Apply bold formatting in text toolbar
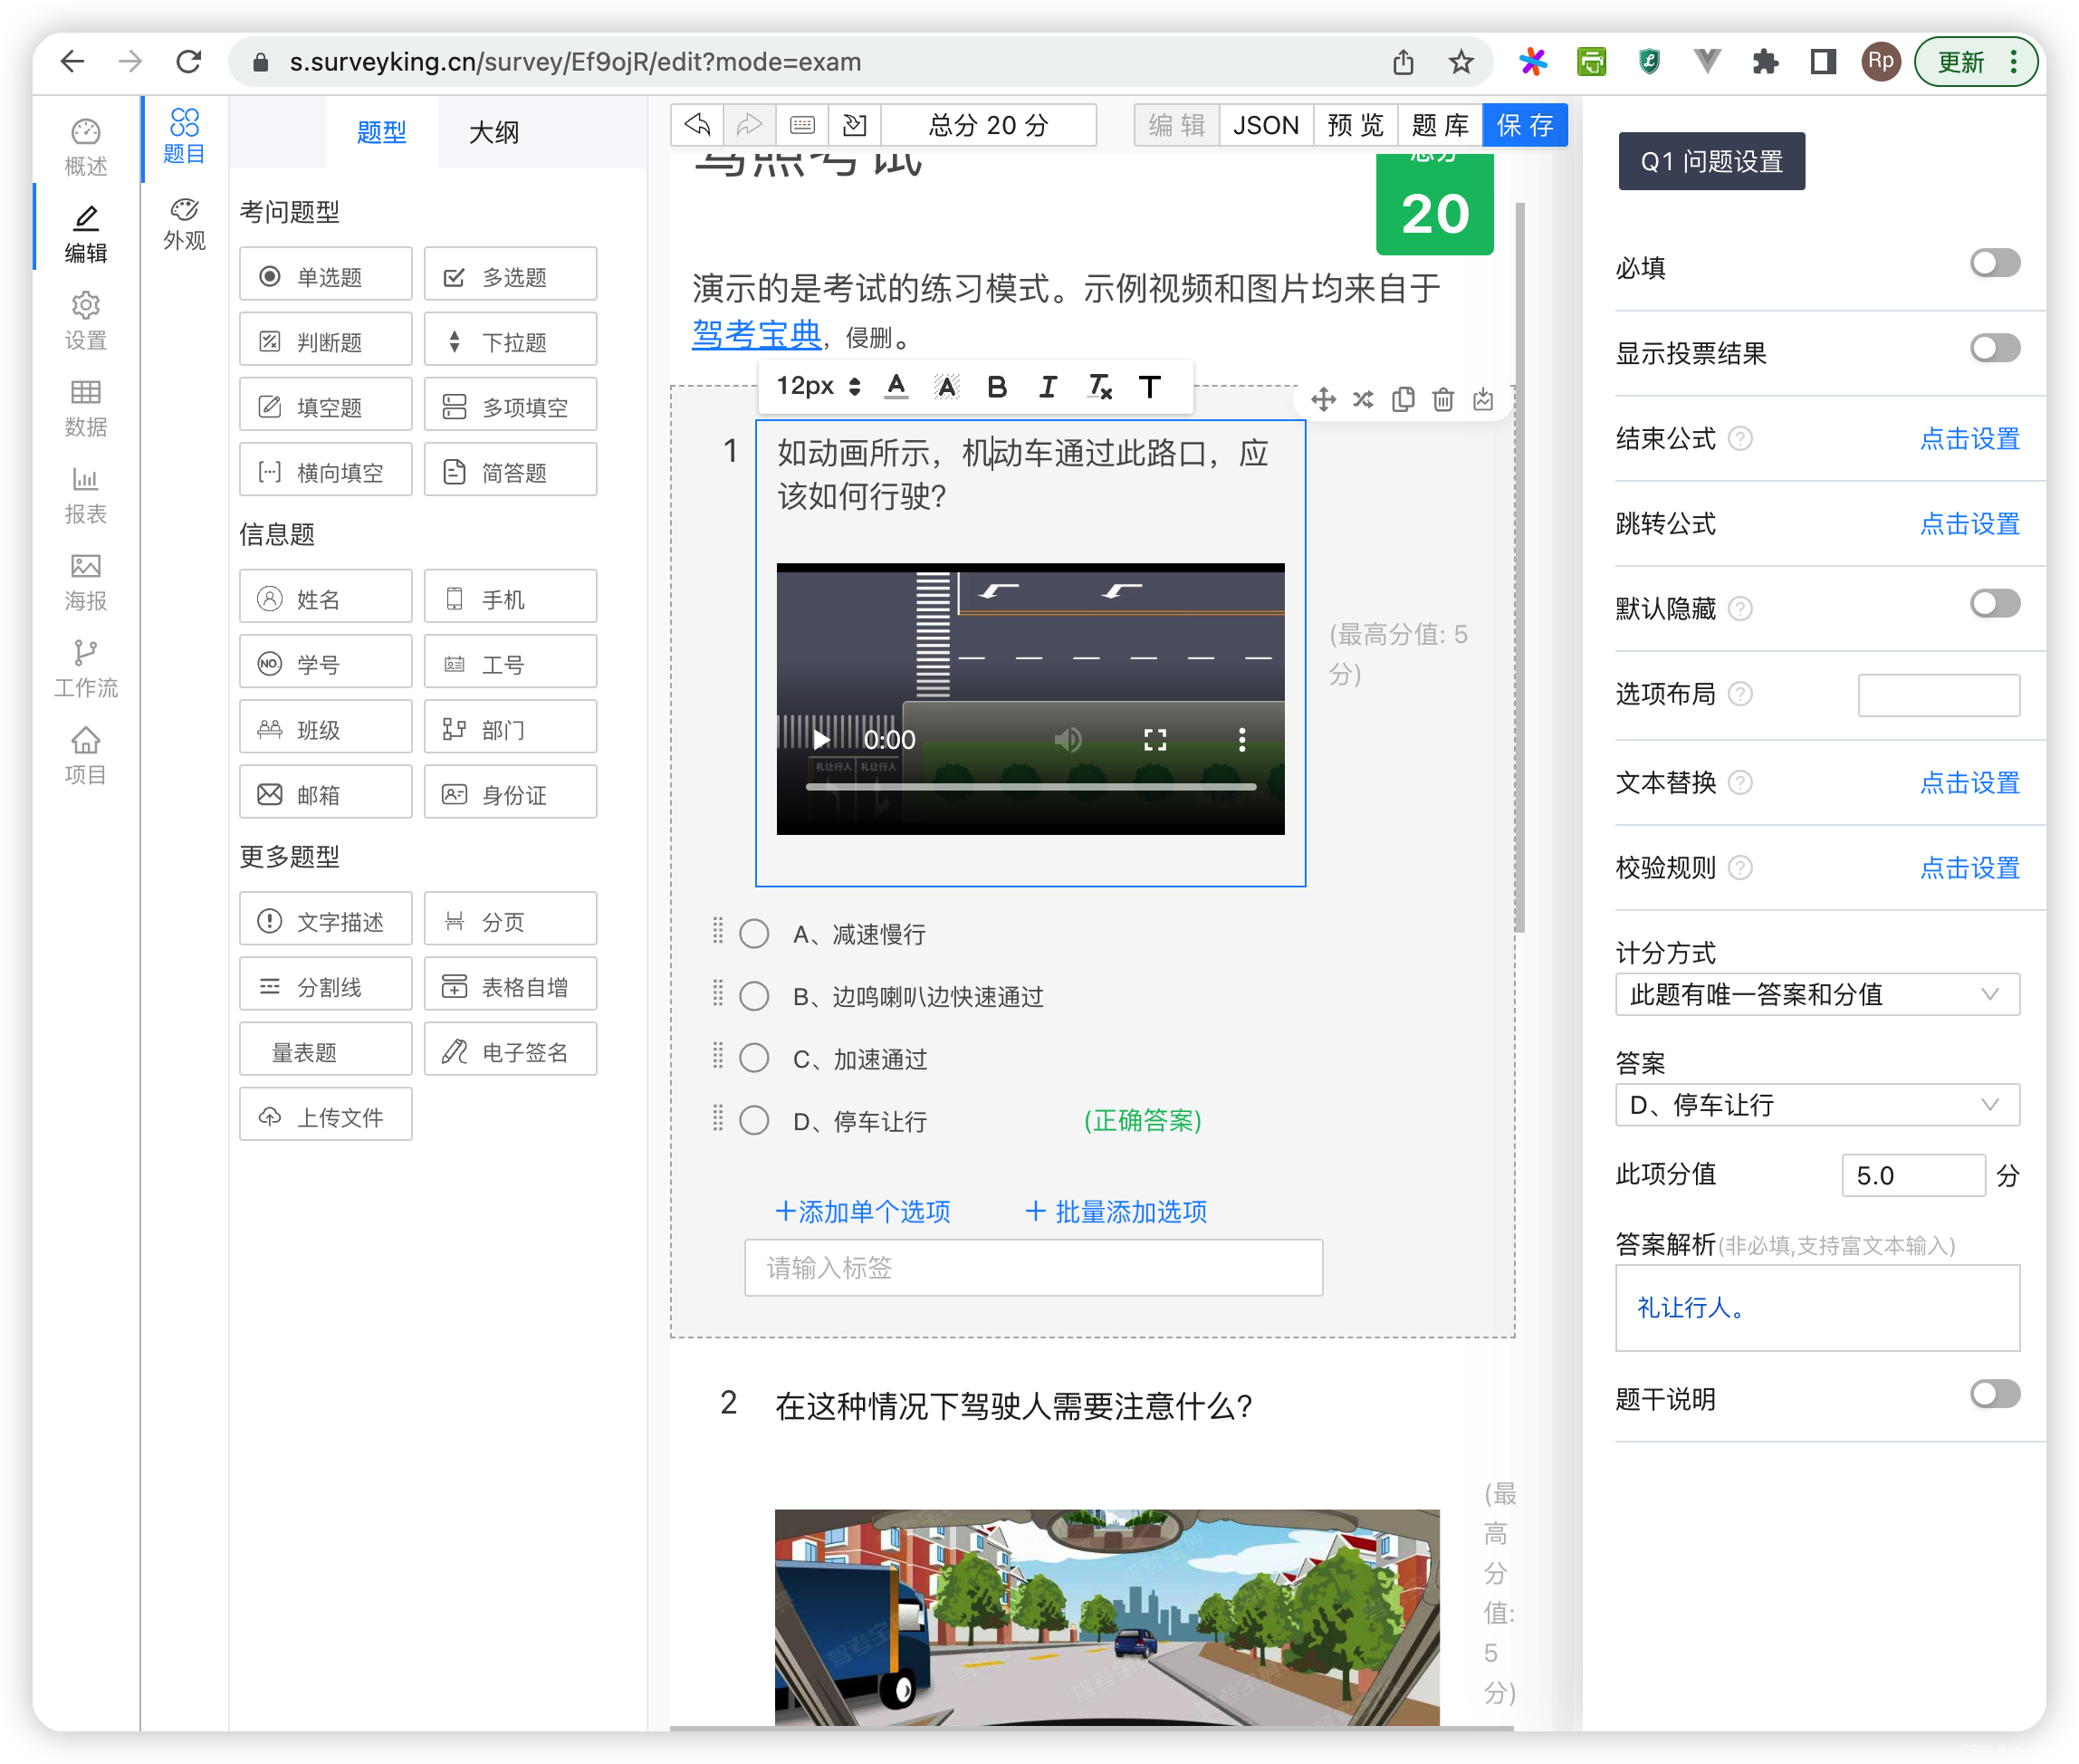 (x=997, y=387)
